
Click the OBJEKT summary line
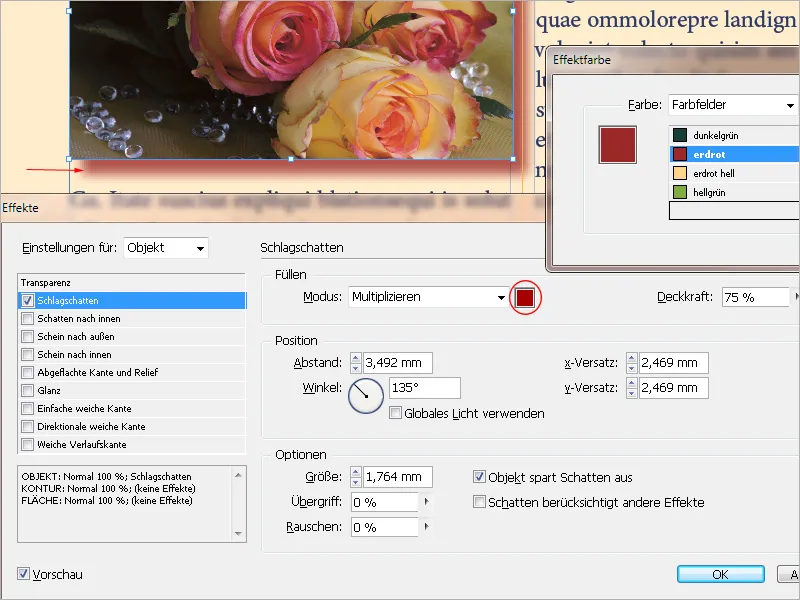coord(107,477)
